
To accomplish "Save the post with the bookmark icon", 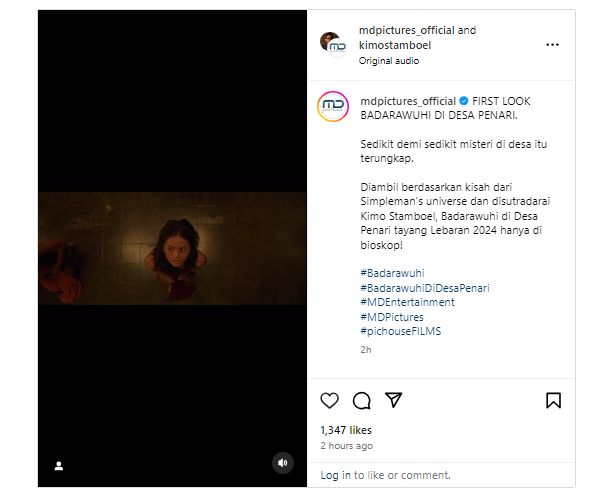I will pos(553,400).
